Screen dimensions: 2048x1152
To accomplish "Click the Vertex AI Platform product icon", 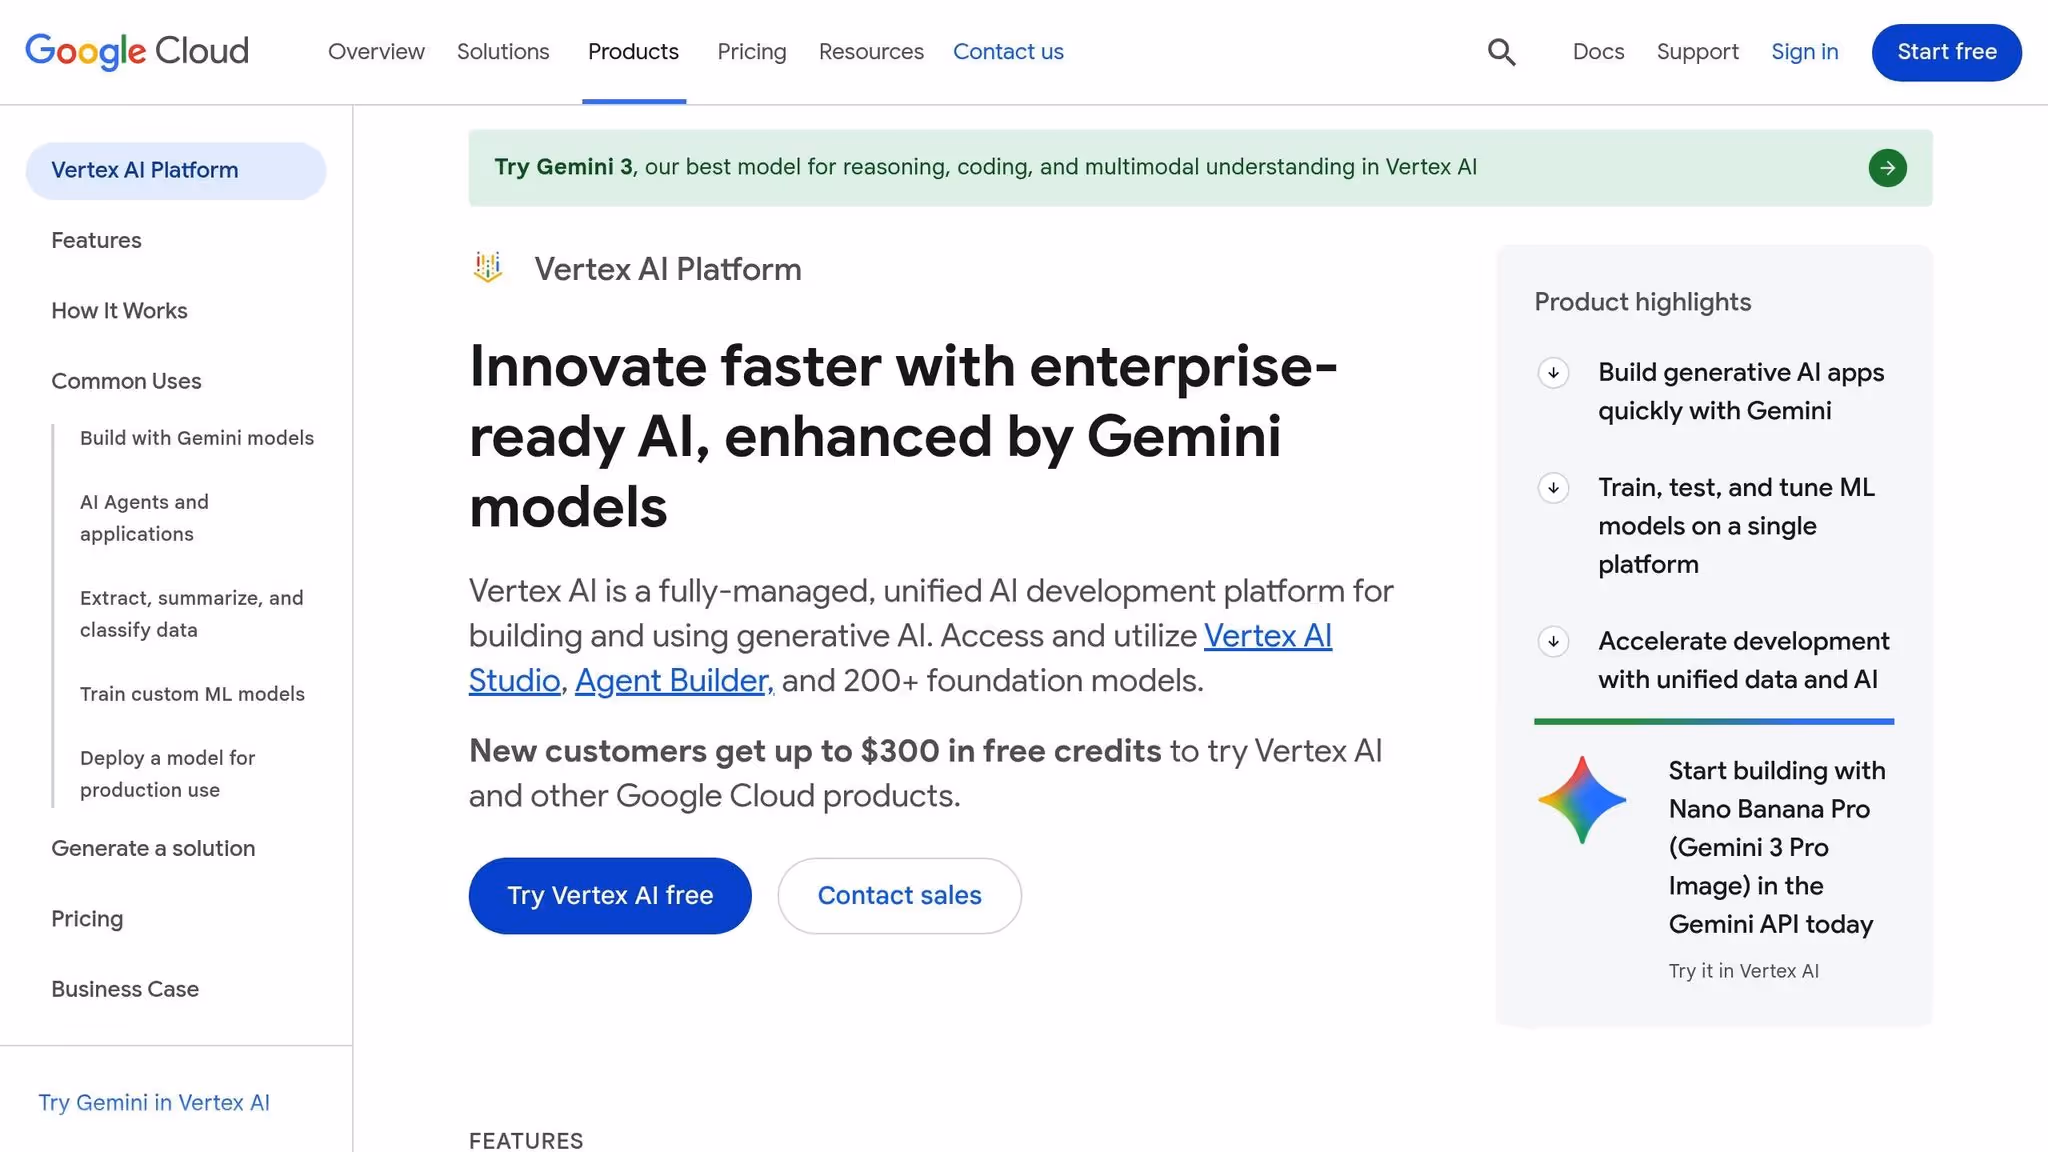I will (x=488, y=267).
